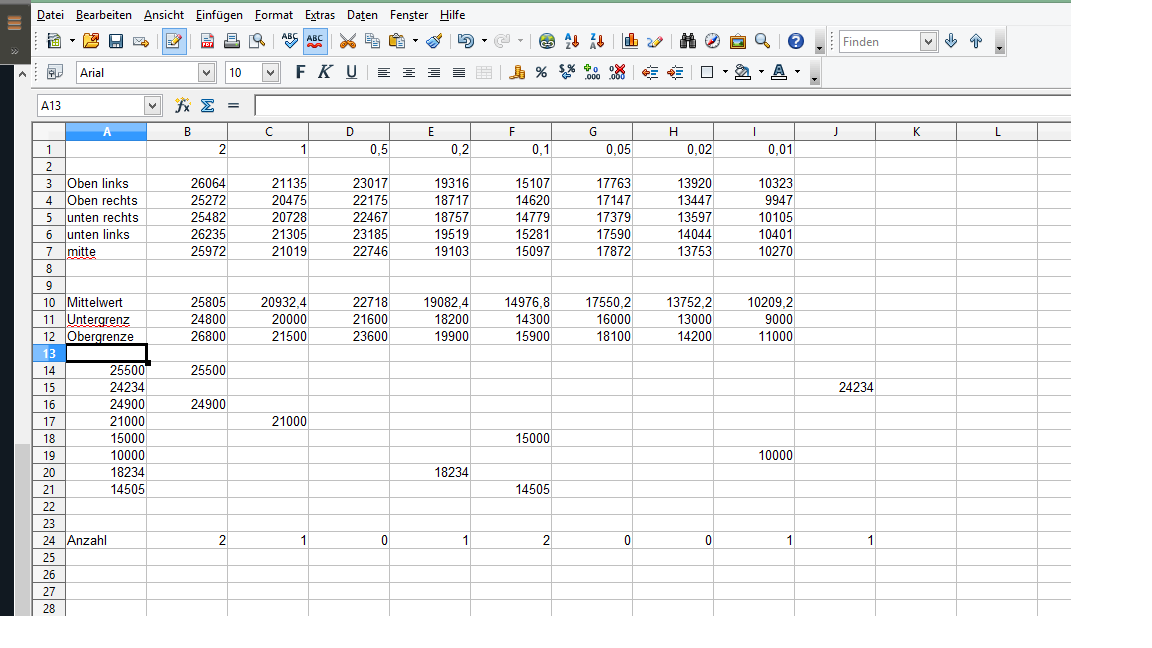Paste clipboard contents

[x=397, y=41]
